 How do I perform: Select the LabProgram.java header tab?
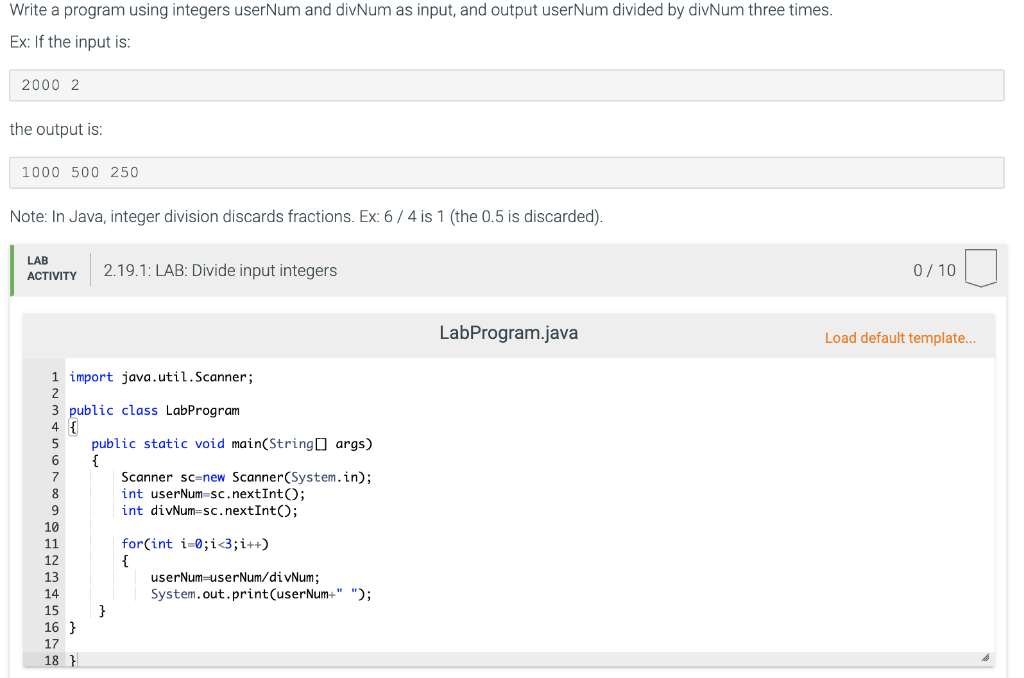tap(508, 333)
